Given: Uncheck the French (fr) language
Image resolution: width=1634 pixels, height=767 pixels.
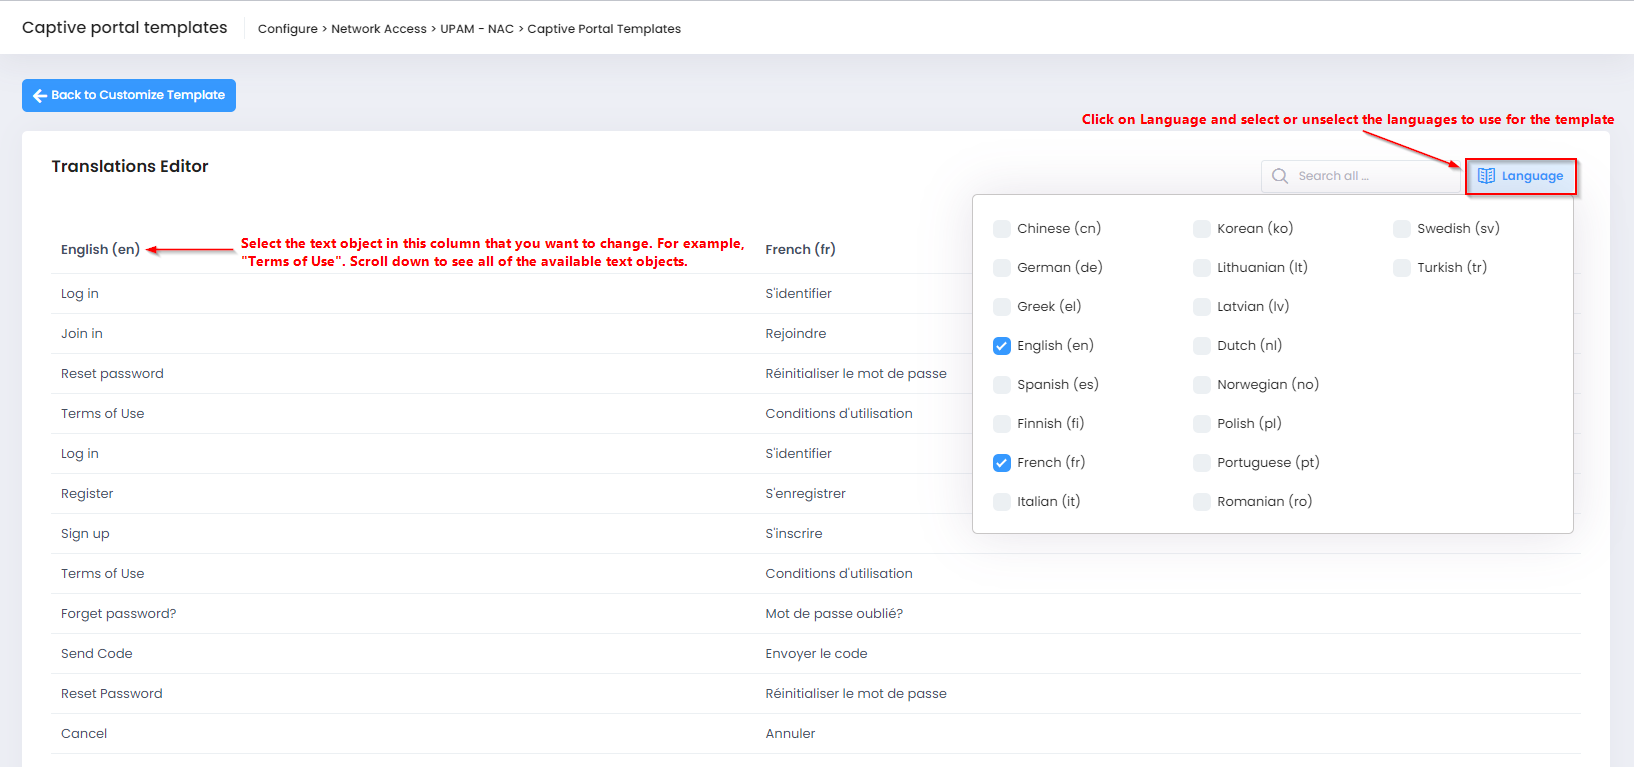Looking at the screenshot, I should [1002, 463].
